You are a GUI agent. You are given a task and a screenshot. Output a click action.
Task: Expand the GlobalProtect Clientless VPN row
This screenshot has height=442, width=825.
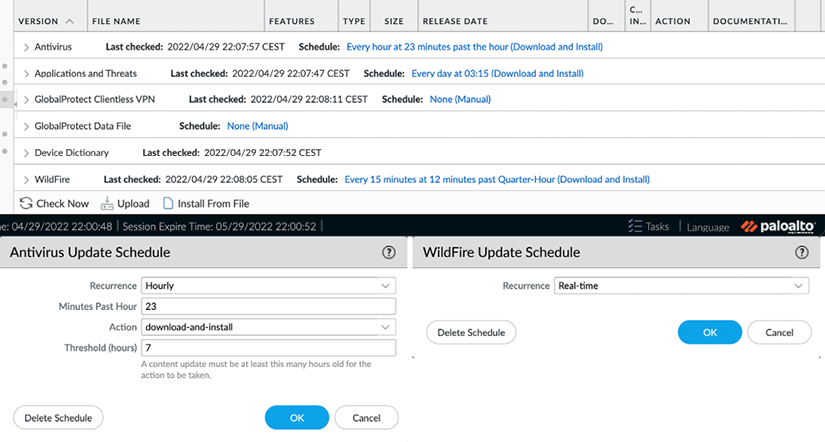coord(26,99)
